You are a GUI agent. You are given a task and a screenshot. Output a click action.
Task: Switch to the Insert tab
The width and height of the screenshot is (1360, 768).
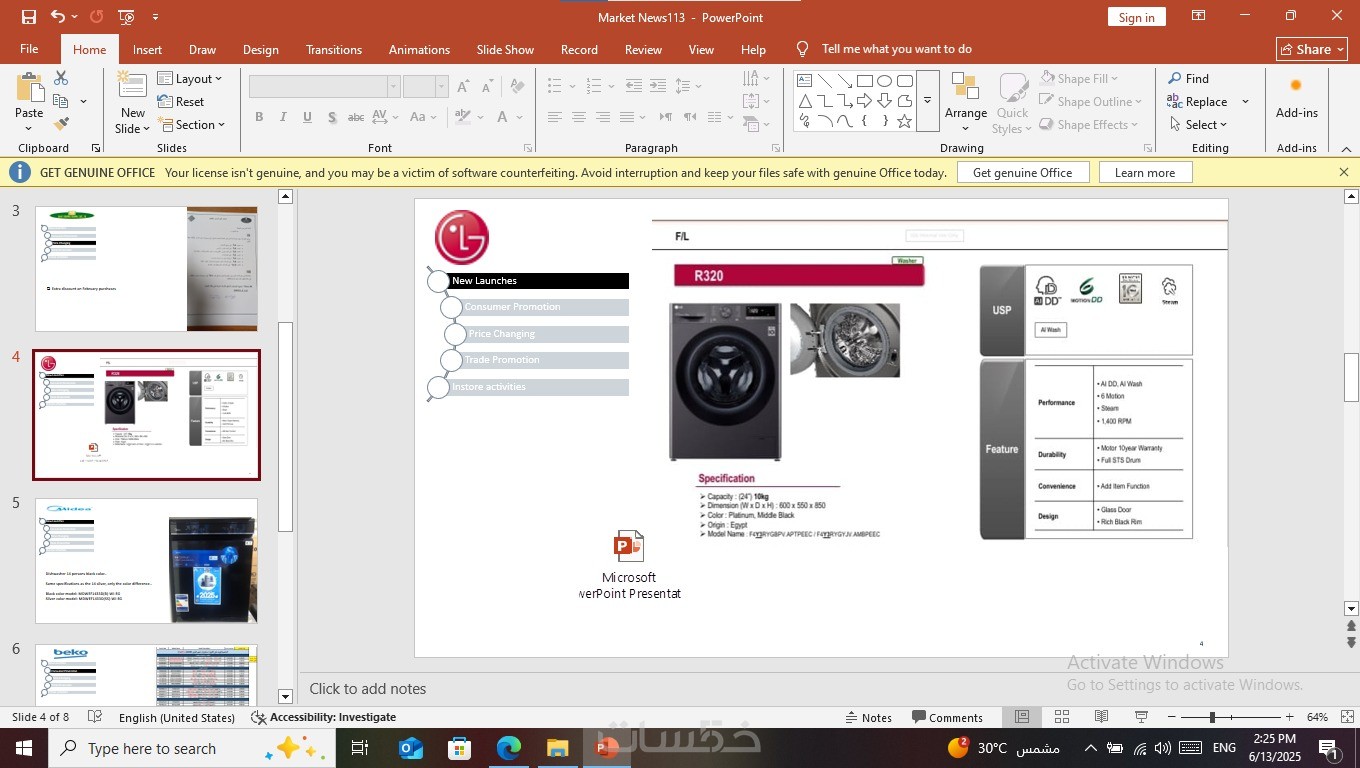(147, 49)
